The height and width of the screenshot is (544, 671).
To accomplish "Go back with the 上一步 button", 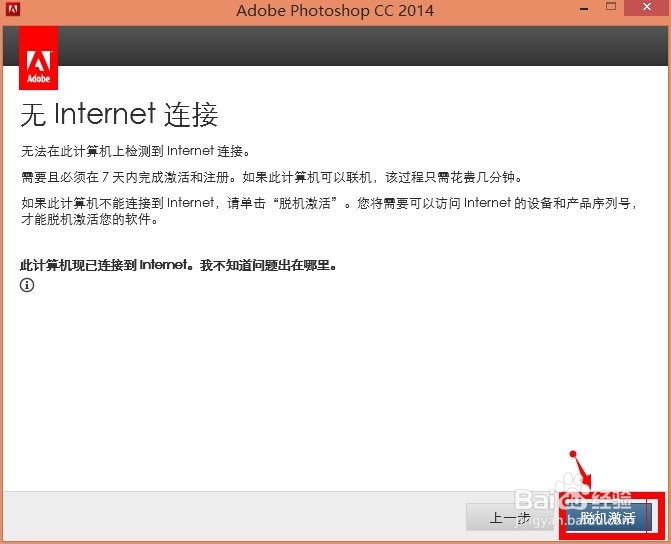I will click(x=511, y=517).
